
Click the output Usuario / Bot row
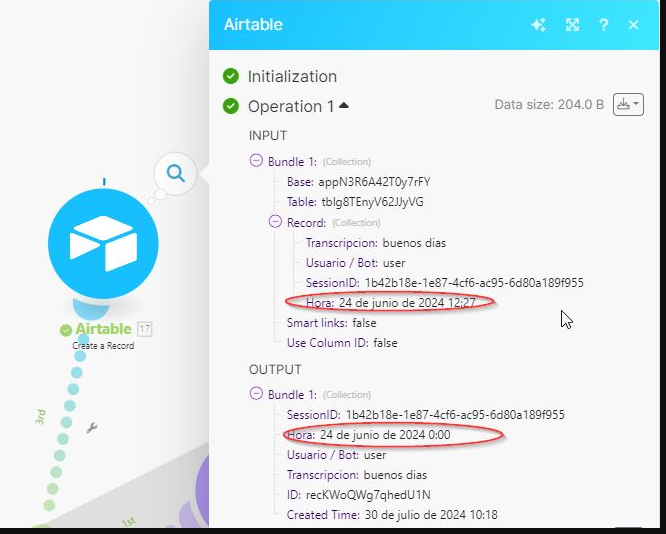[x=336, y=455]
